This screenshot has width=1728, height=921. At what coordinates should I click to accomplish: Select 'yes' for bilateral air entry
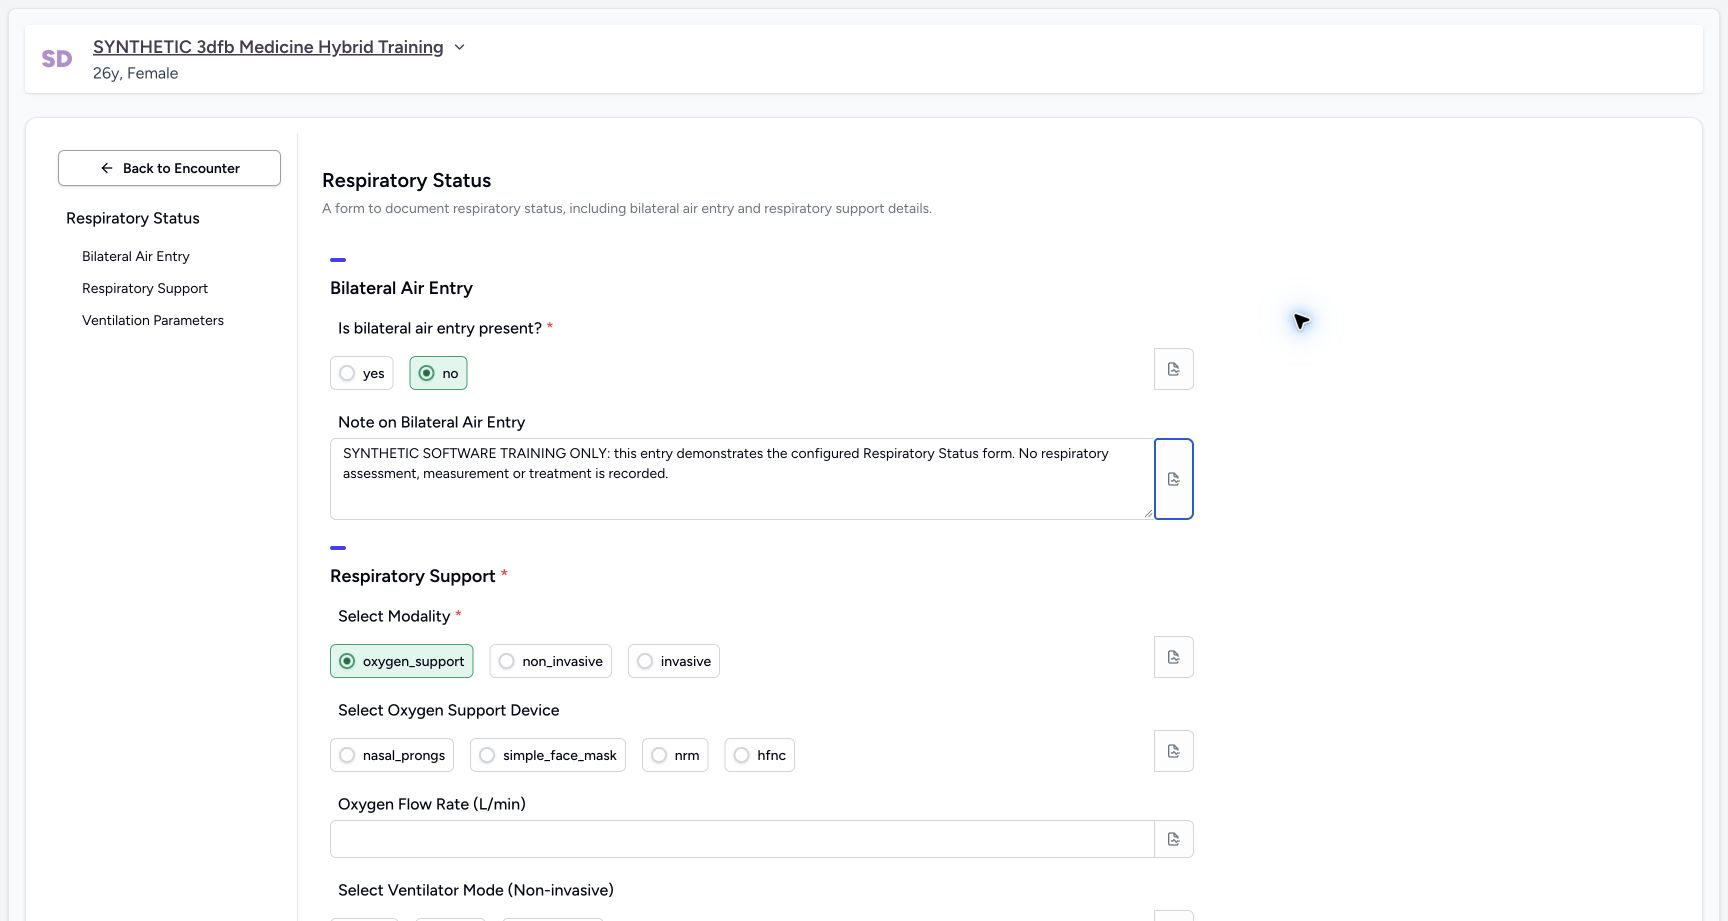[361, 373]
